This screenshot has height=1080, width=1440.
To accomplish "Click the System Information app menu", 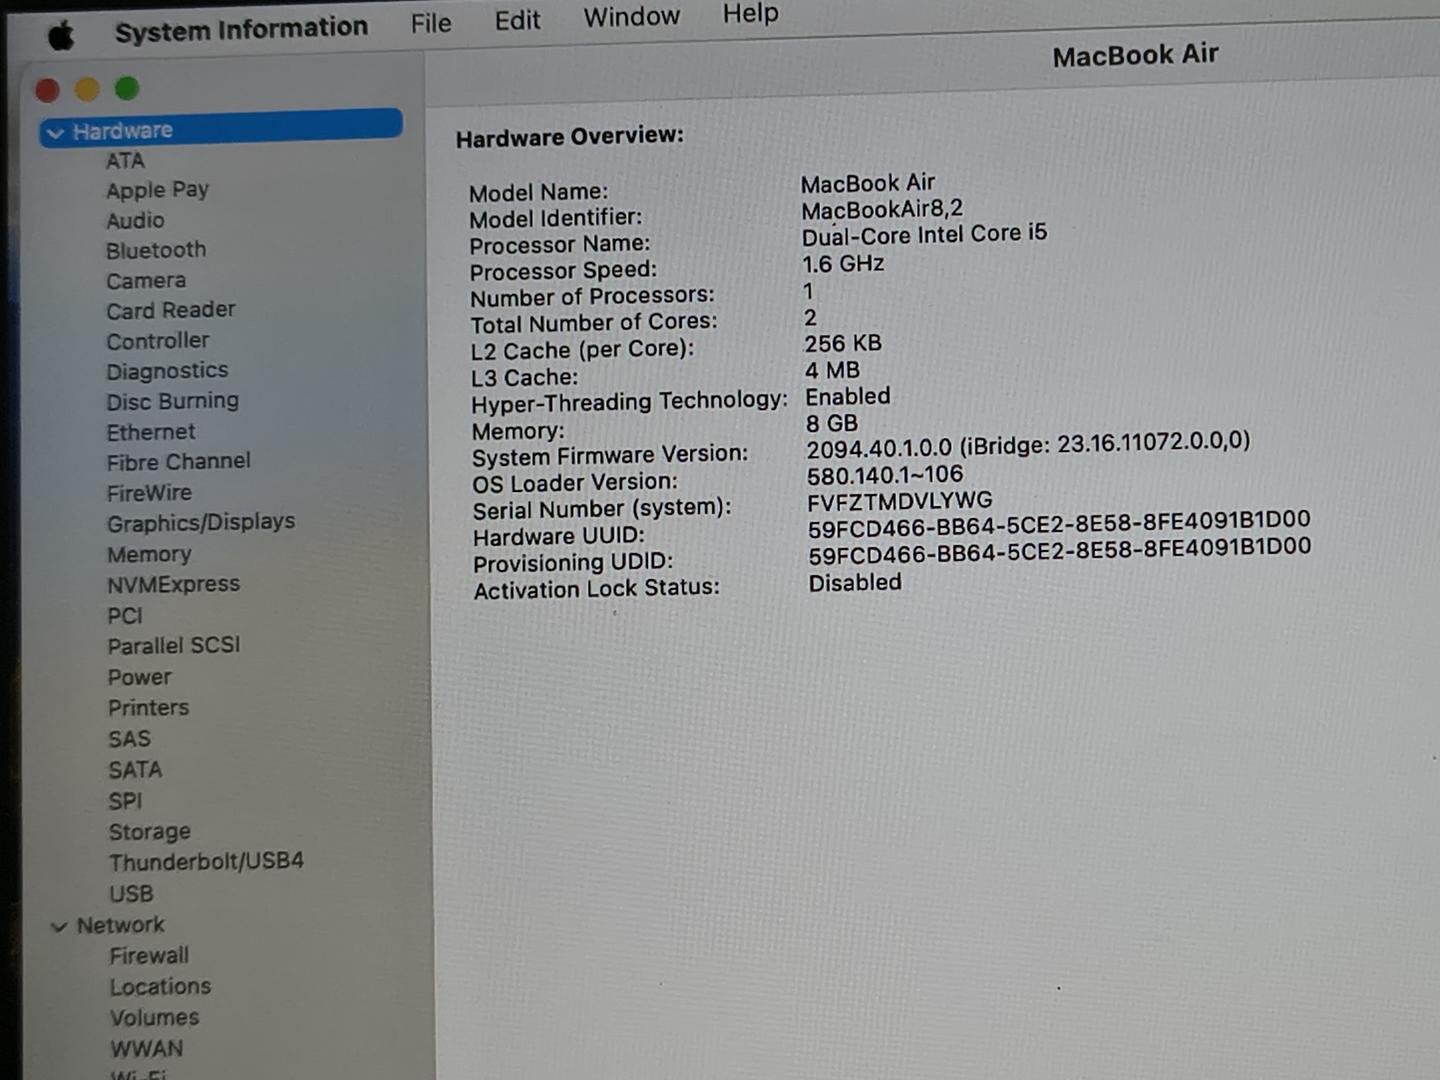I will 241,29.
